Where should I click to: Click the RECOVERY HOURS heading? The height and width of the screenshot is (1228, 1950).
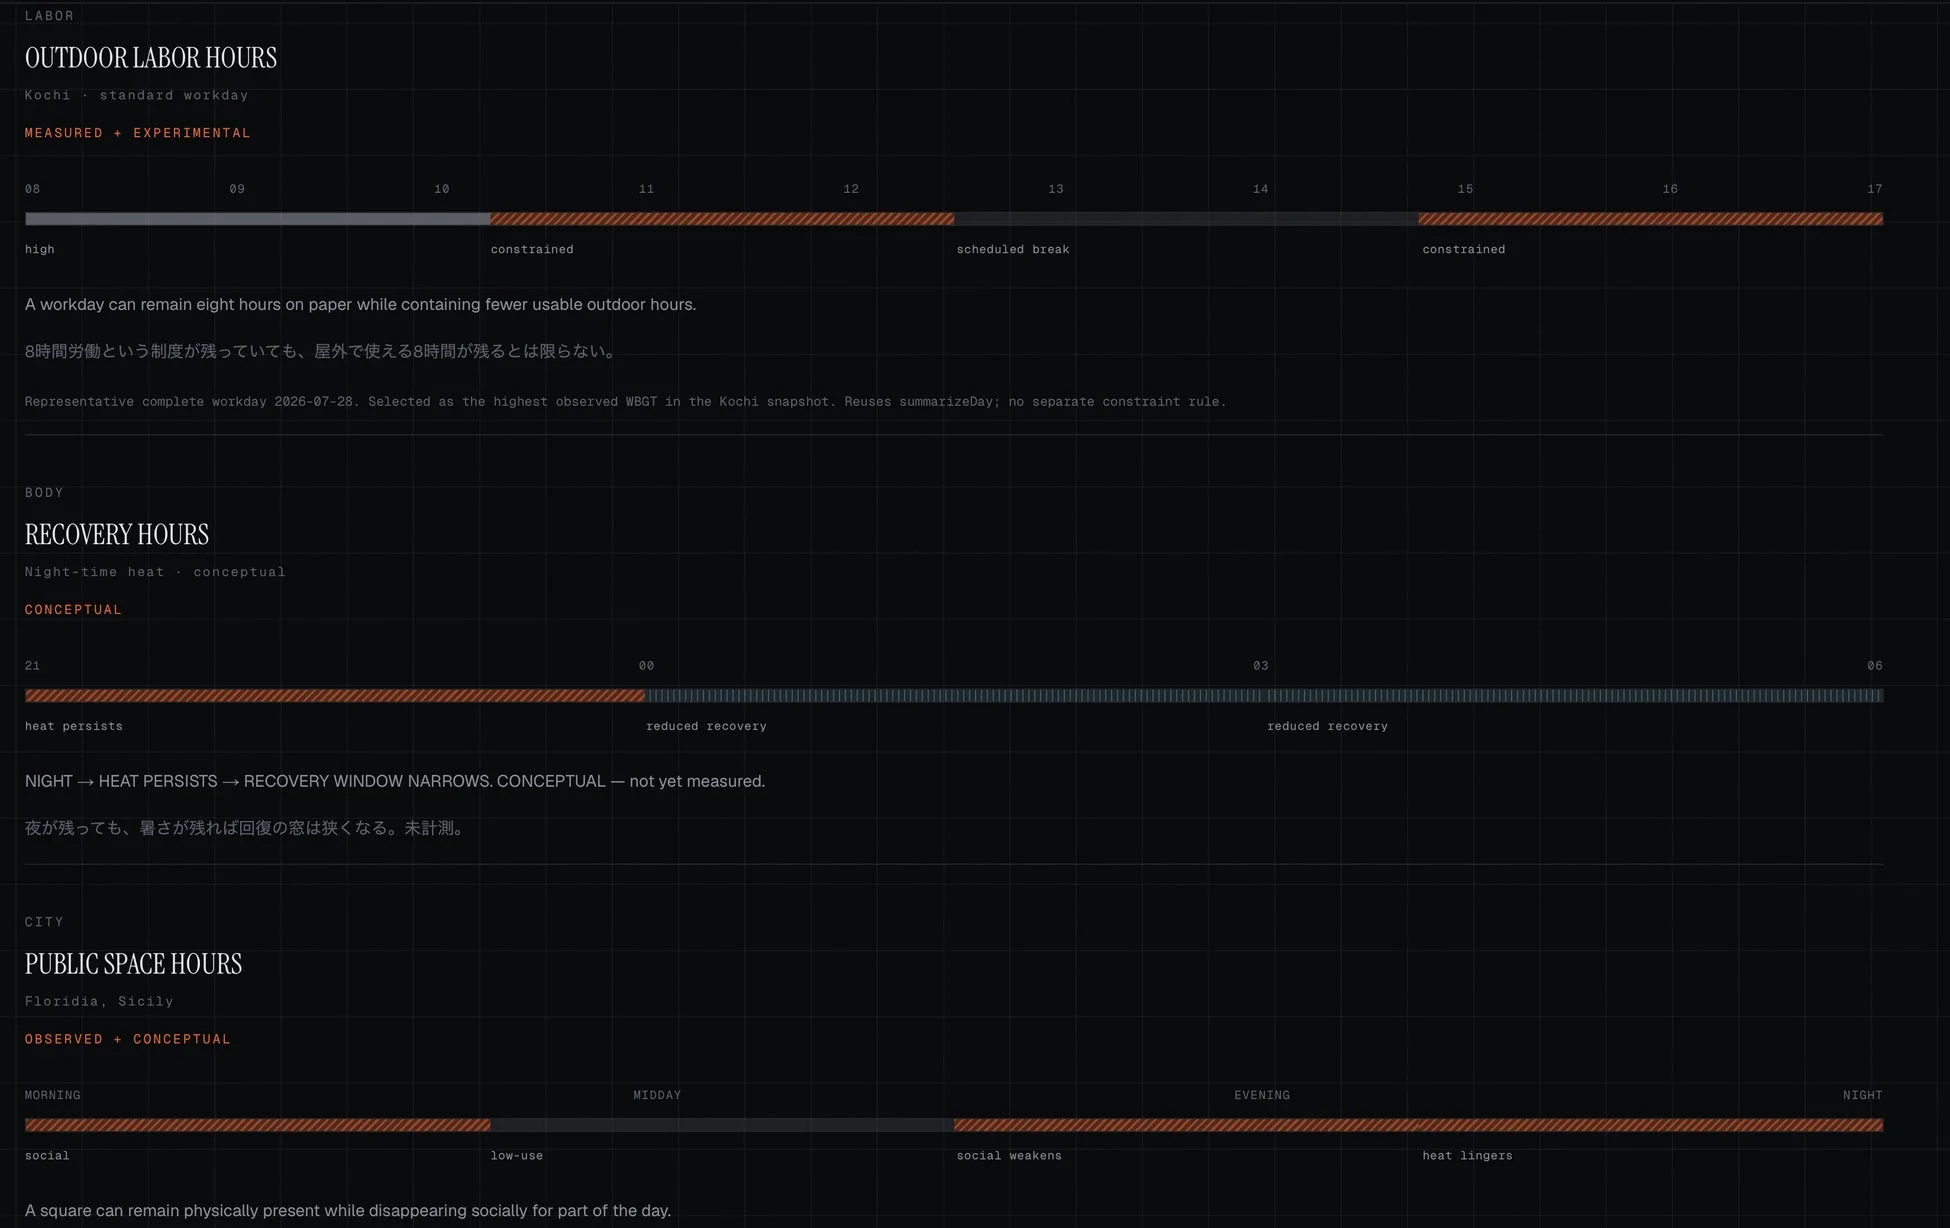coord(117,535)
